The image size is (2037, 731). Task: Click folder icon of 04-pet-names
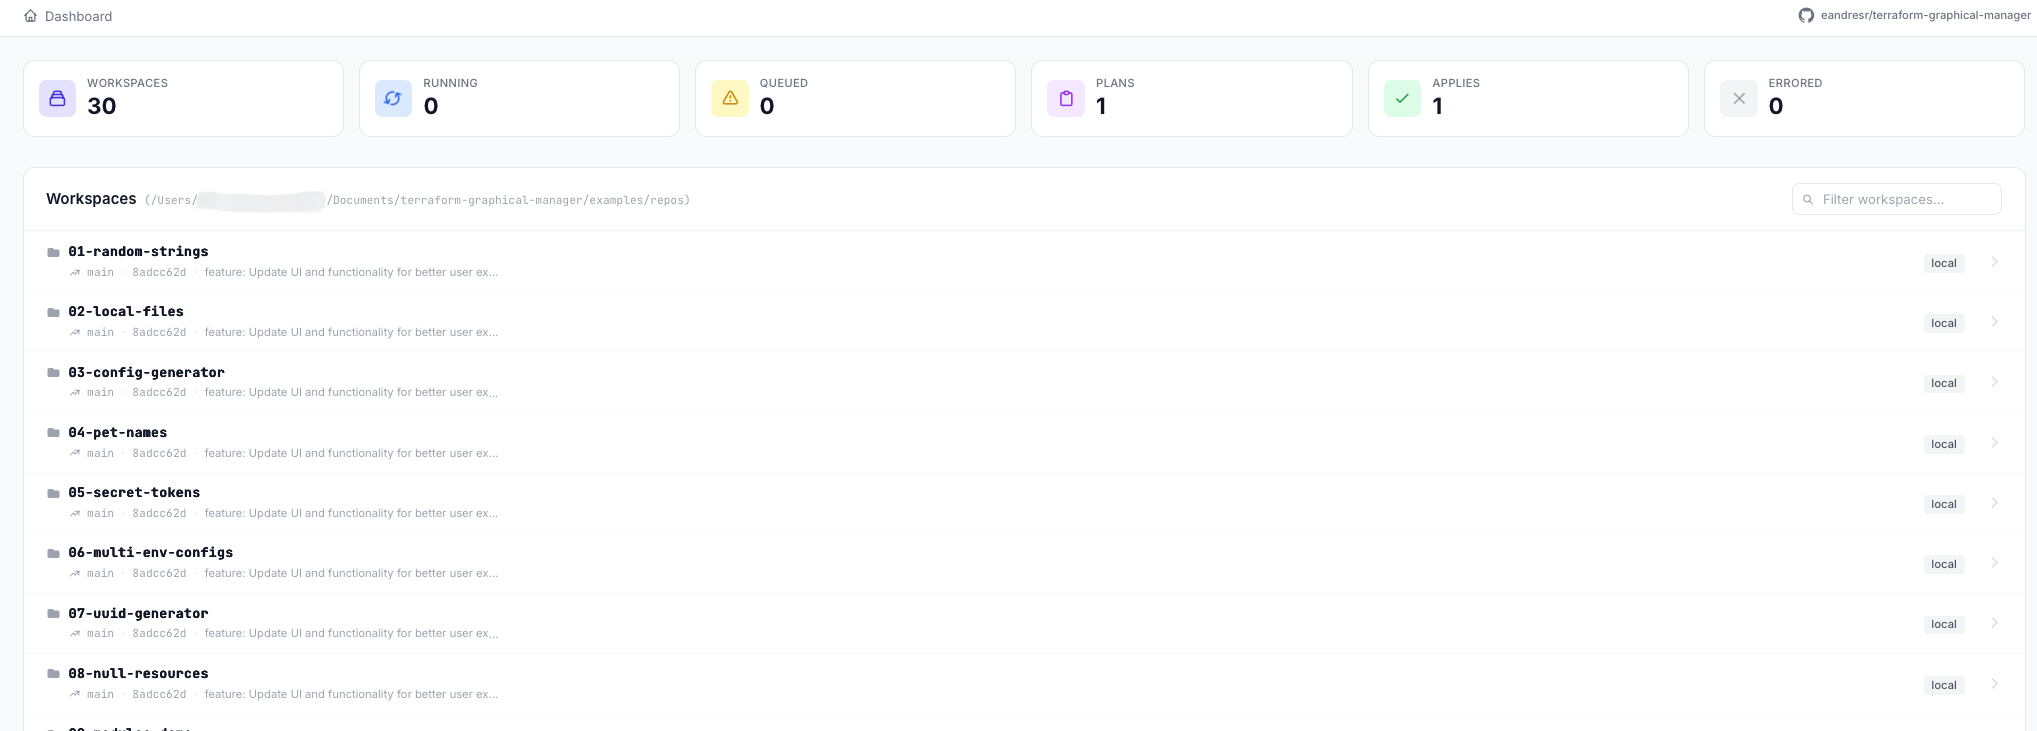[x=54, y=432]
